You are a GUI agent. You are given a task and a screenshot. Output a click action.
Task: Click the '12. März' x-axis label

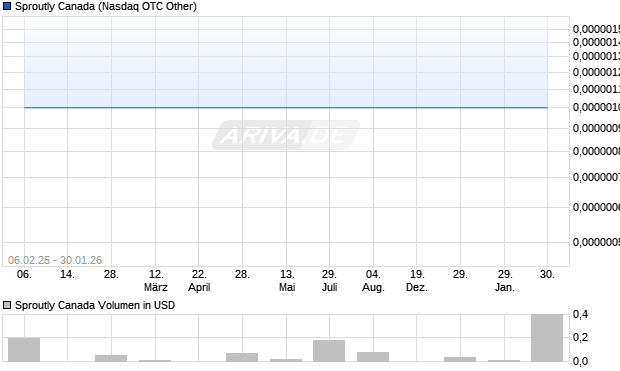point(155,280)
